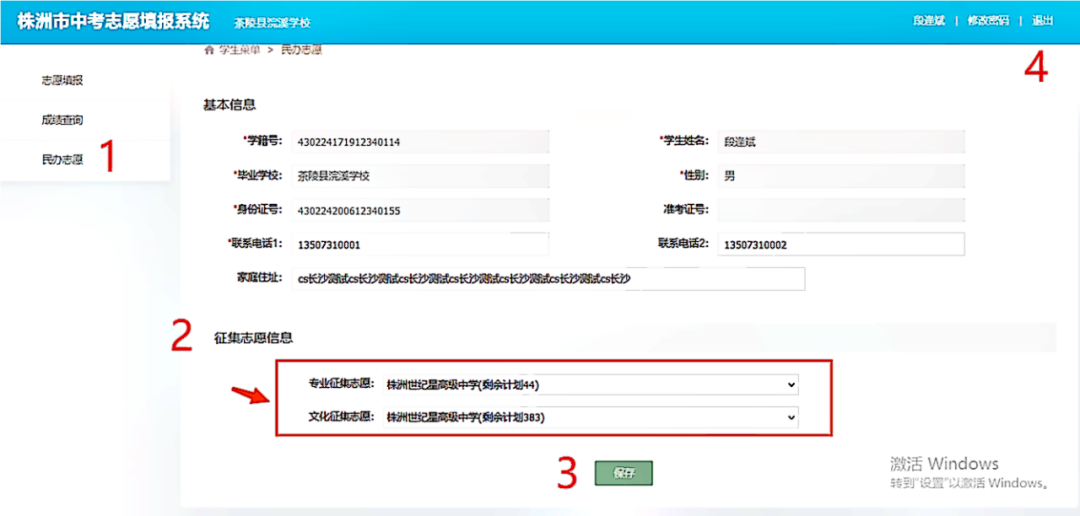
Task: Expand the 专业征集志愿 dropdown
Action: point(590,385)
